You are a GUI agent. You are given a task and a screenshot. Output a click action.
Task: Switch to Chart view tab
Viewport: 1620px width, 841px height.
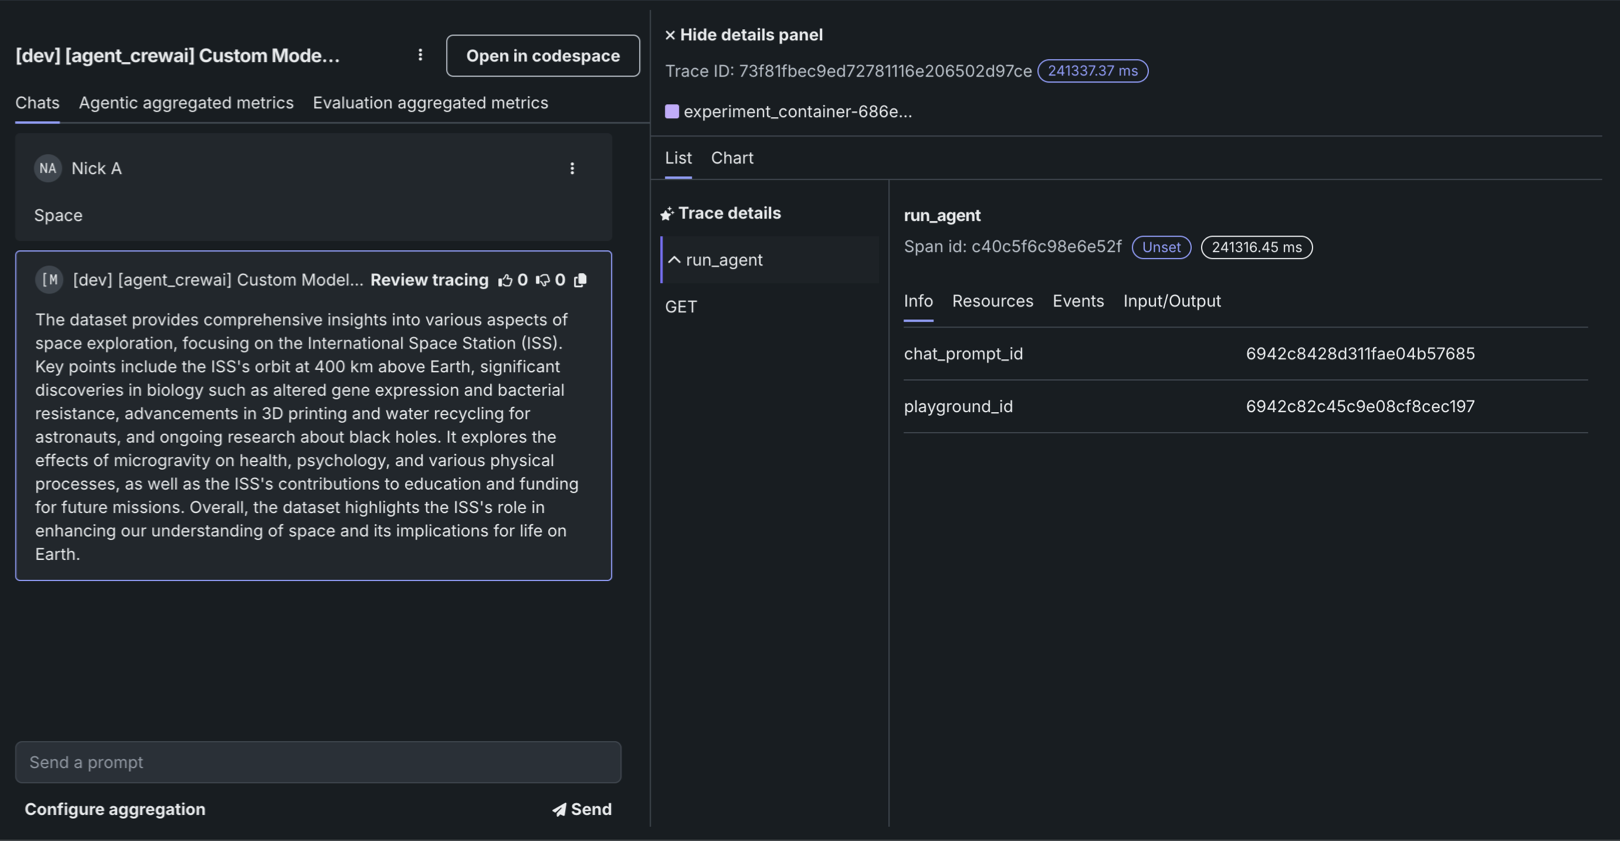732,158
